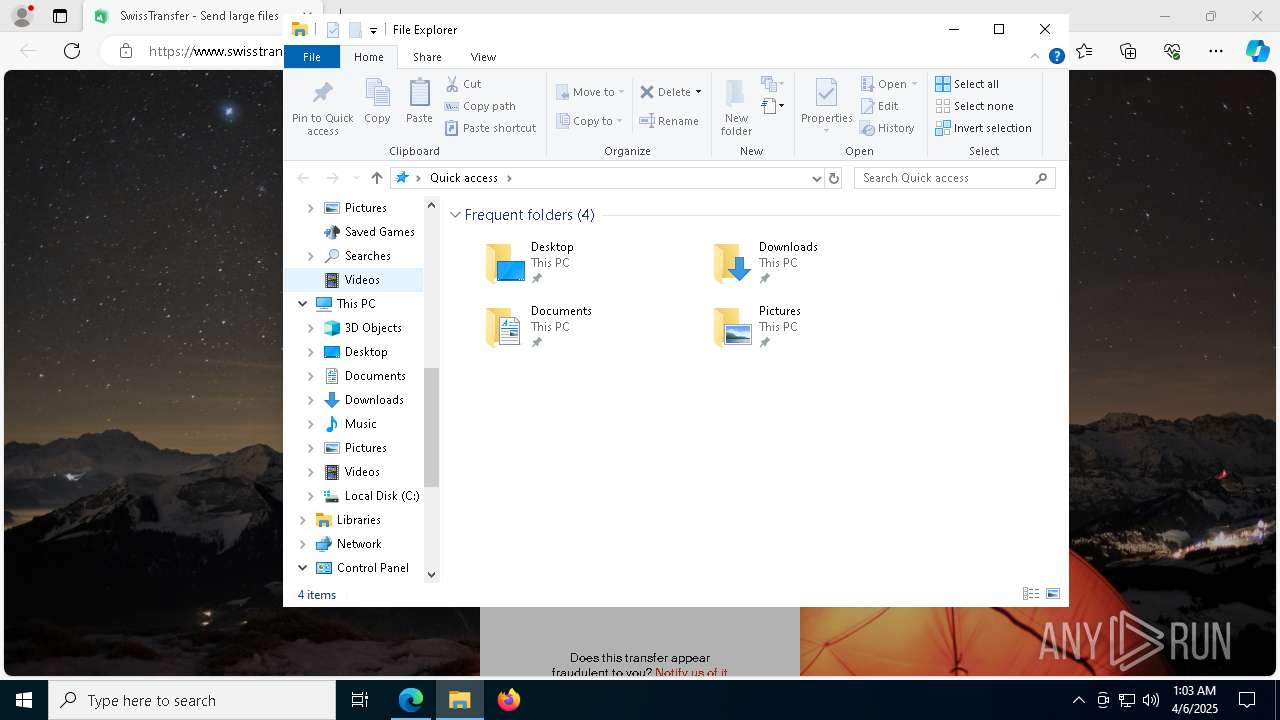Click the Windows Start button
Screen dimensions: 1280x720
click(24, 700)
